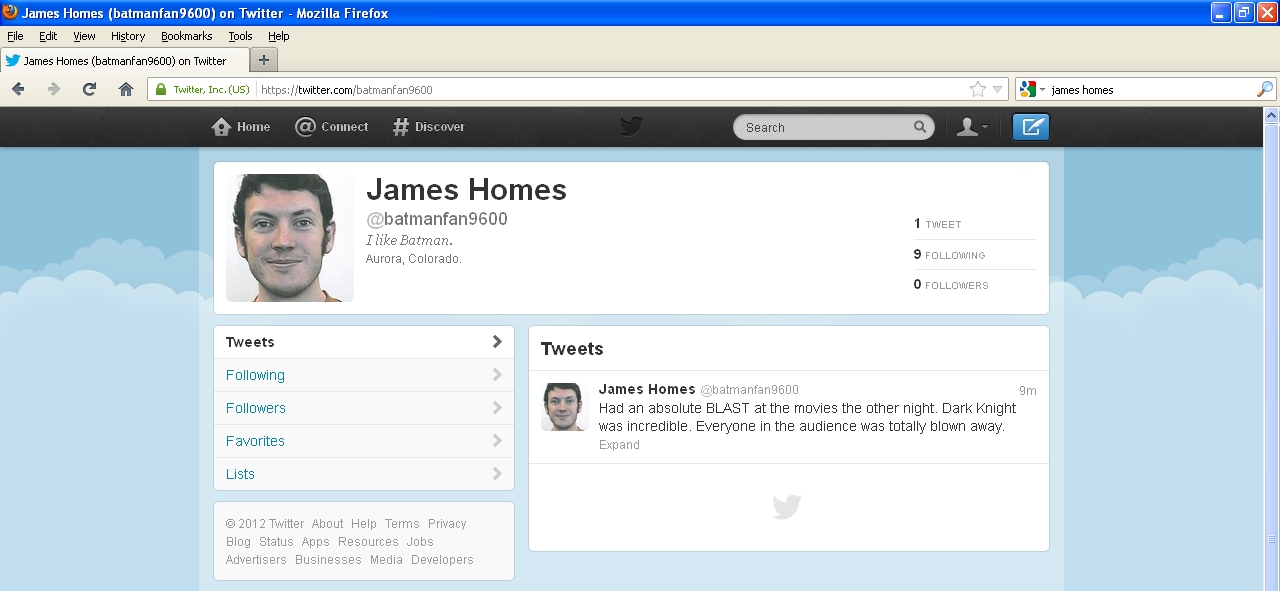
Task: Bookmark this page with star icon
Action: coord(978,89)
